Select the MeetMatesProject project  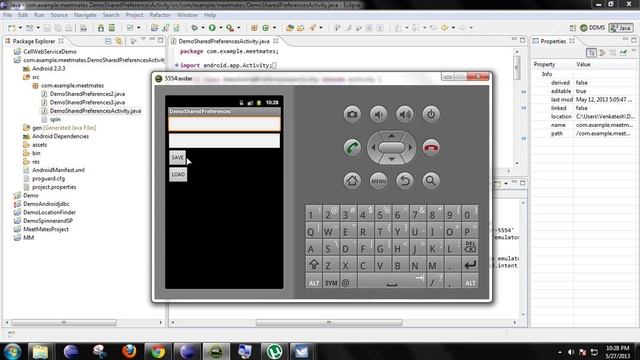tap(46, 229)
